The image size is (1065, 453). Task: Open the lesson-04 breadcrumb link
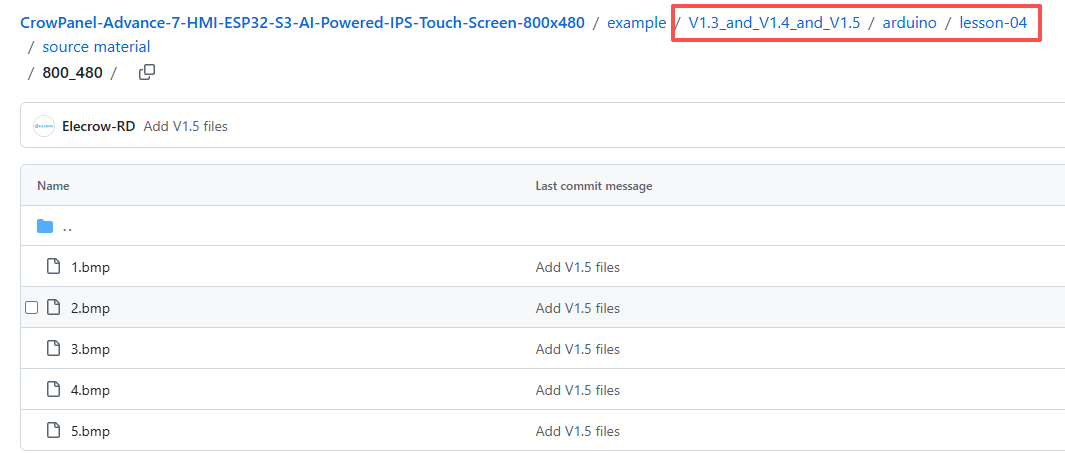(x=993, y=22)
